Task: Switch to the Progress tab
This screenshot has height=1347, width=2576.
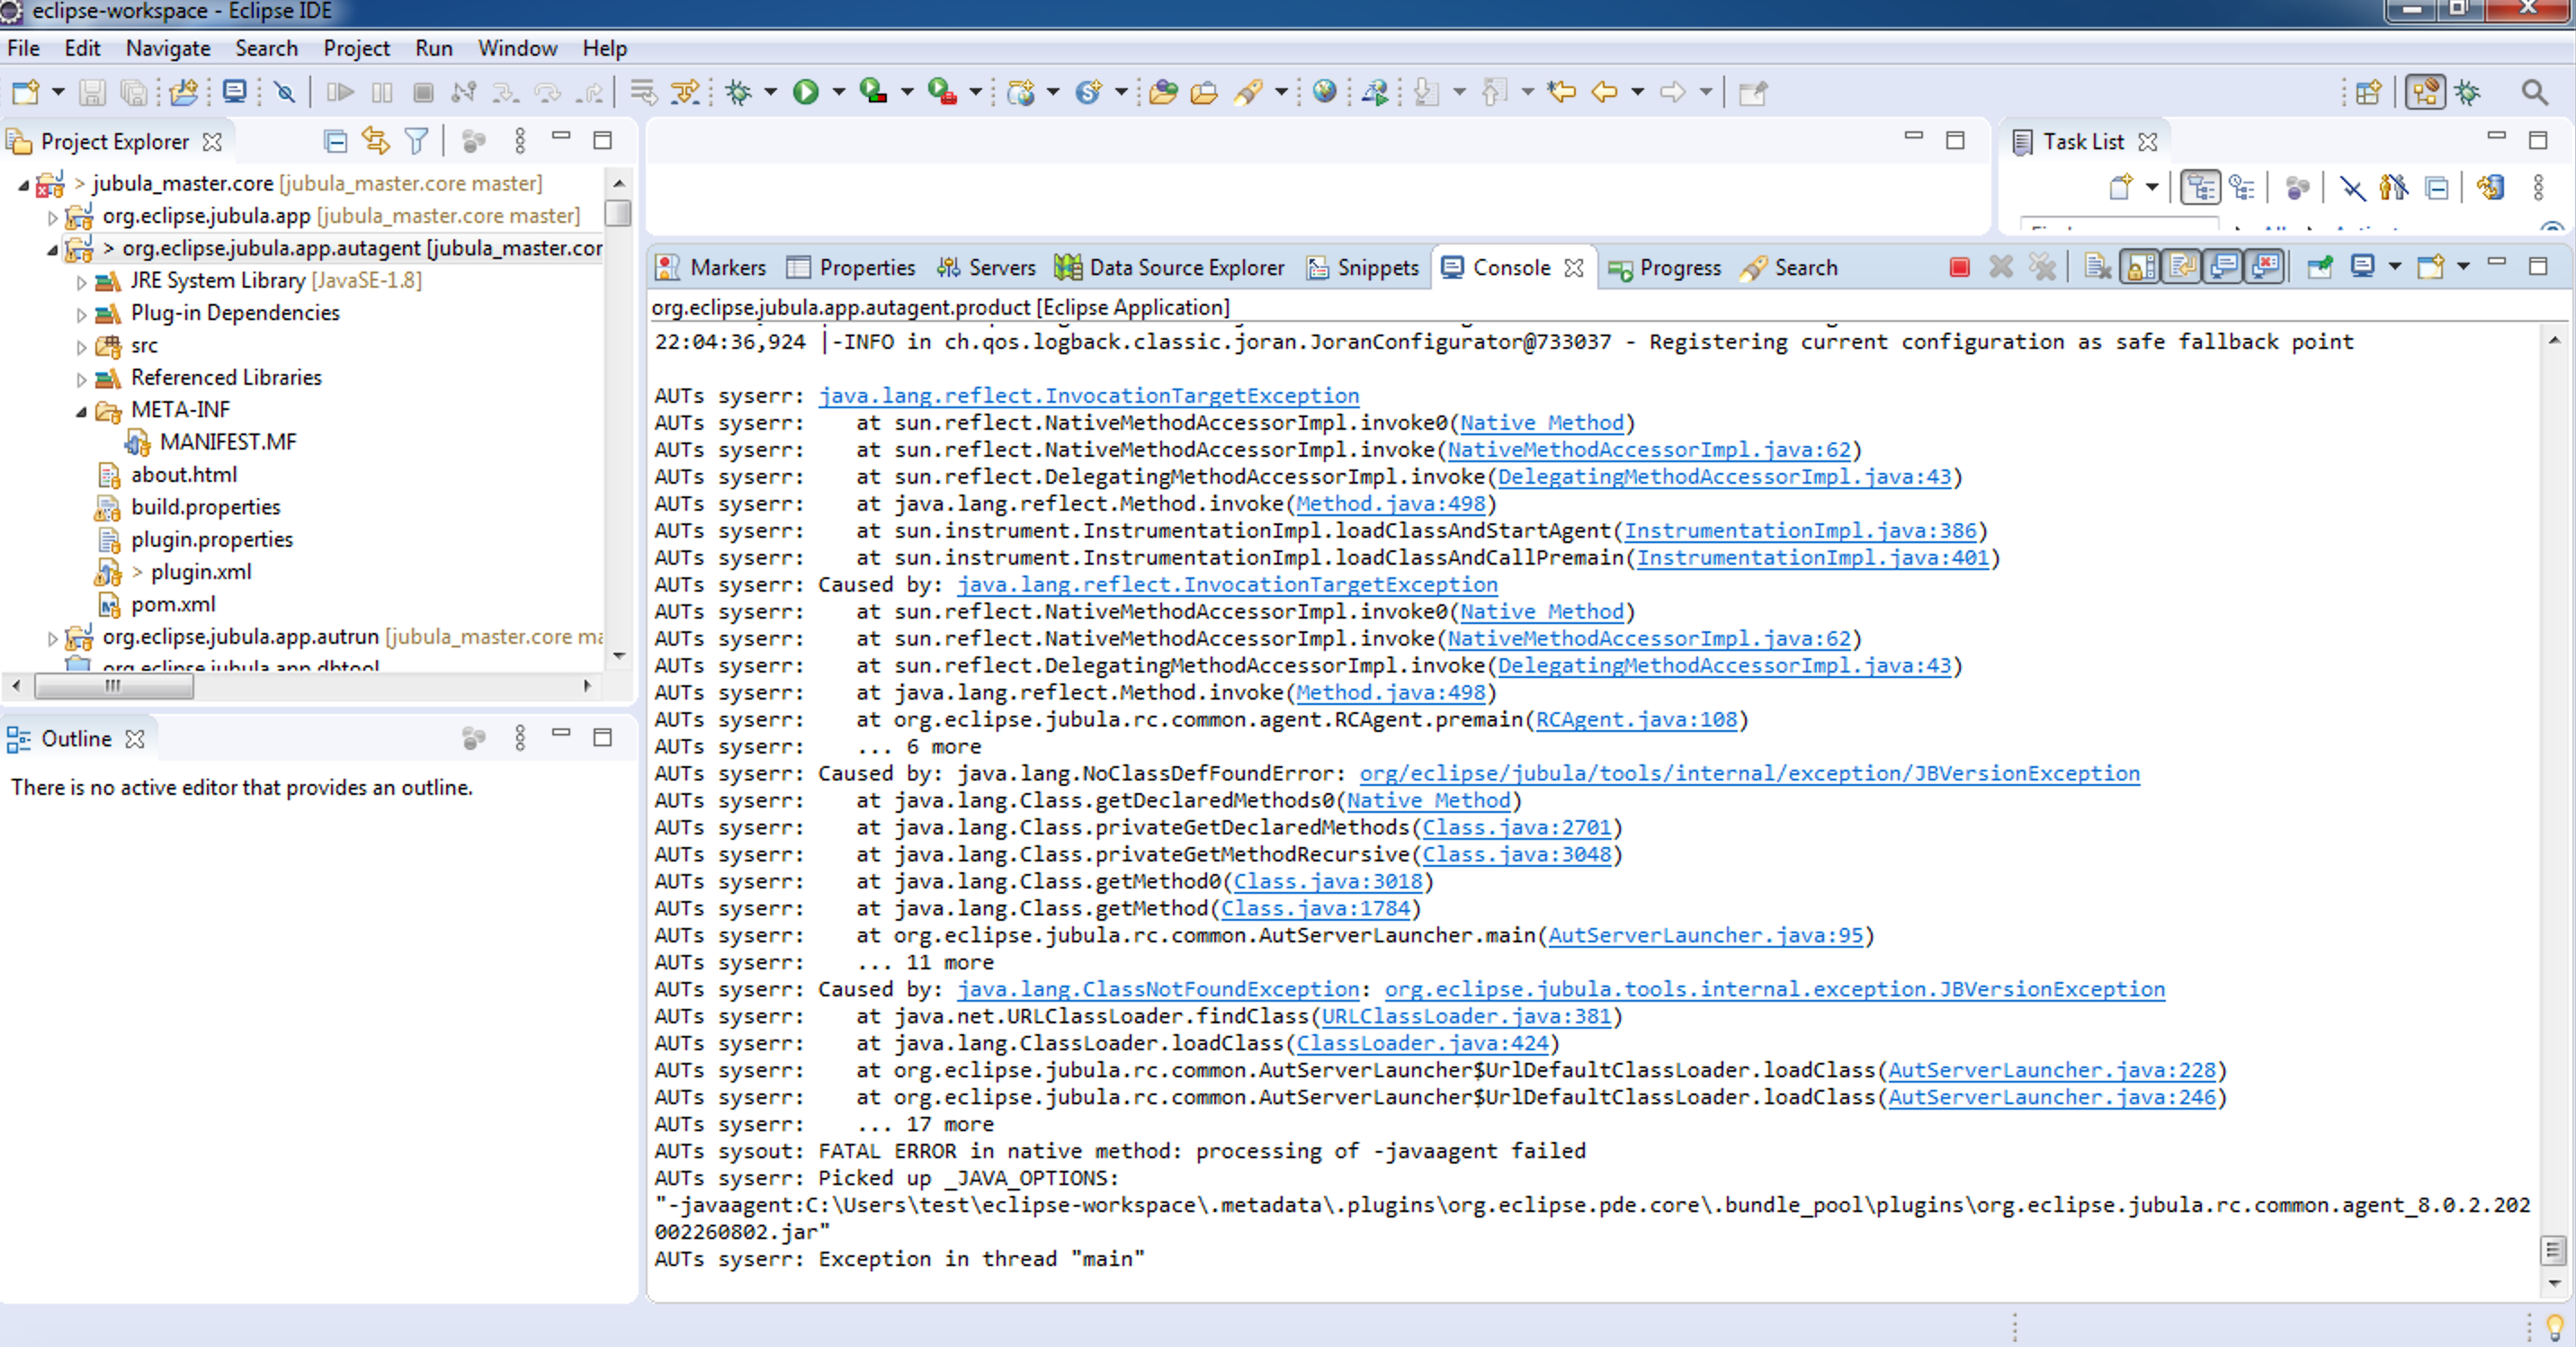Action: click(1665, 268)
